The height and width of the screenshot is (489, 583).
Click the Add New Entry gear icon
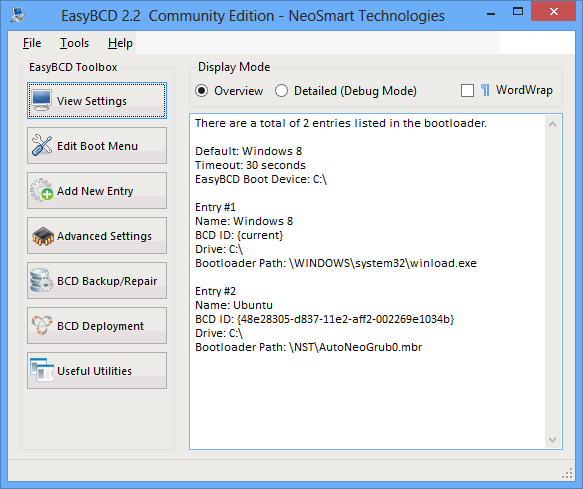(x=42, y=190)
